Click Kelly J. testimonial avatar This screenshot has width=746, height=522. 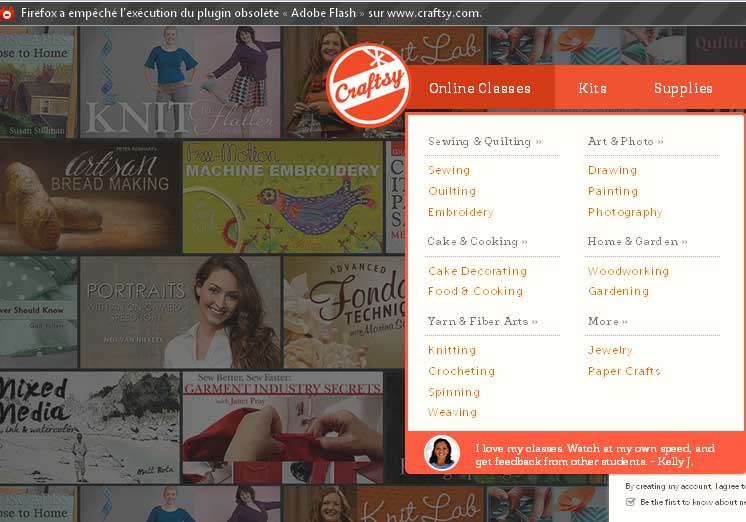click(x=441, y=453)
